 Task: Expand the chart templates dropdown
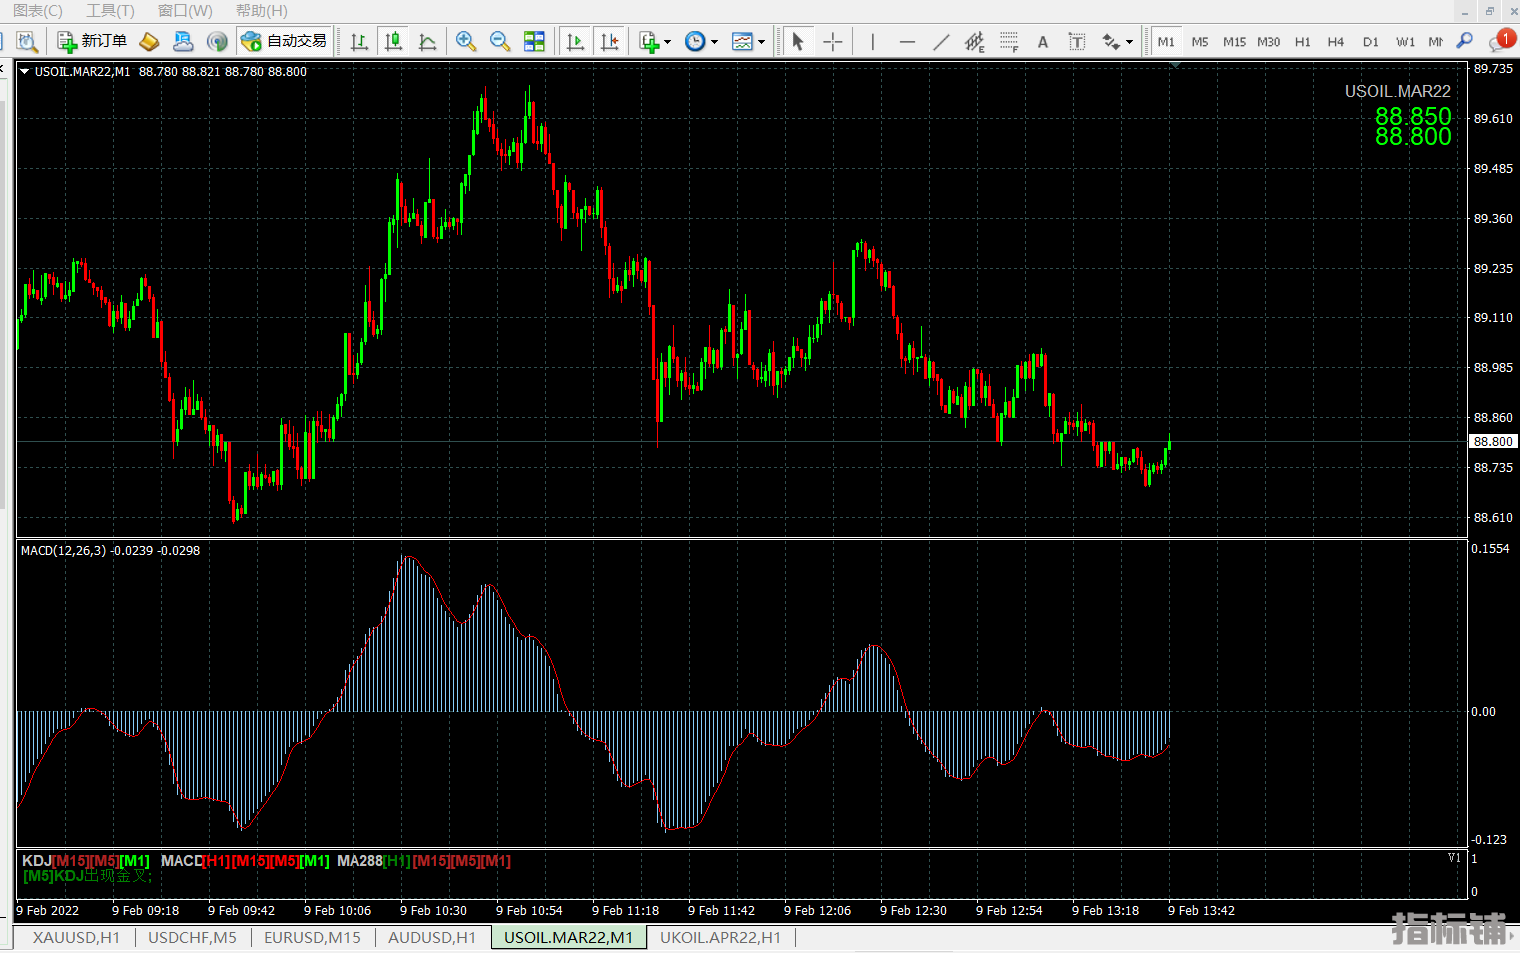(761, 42)
